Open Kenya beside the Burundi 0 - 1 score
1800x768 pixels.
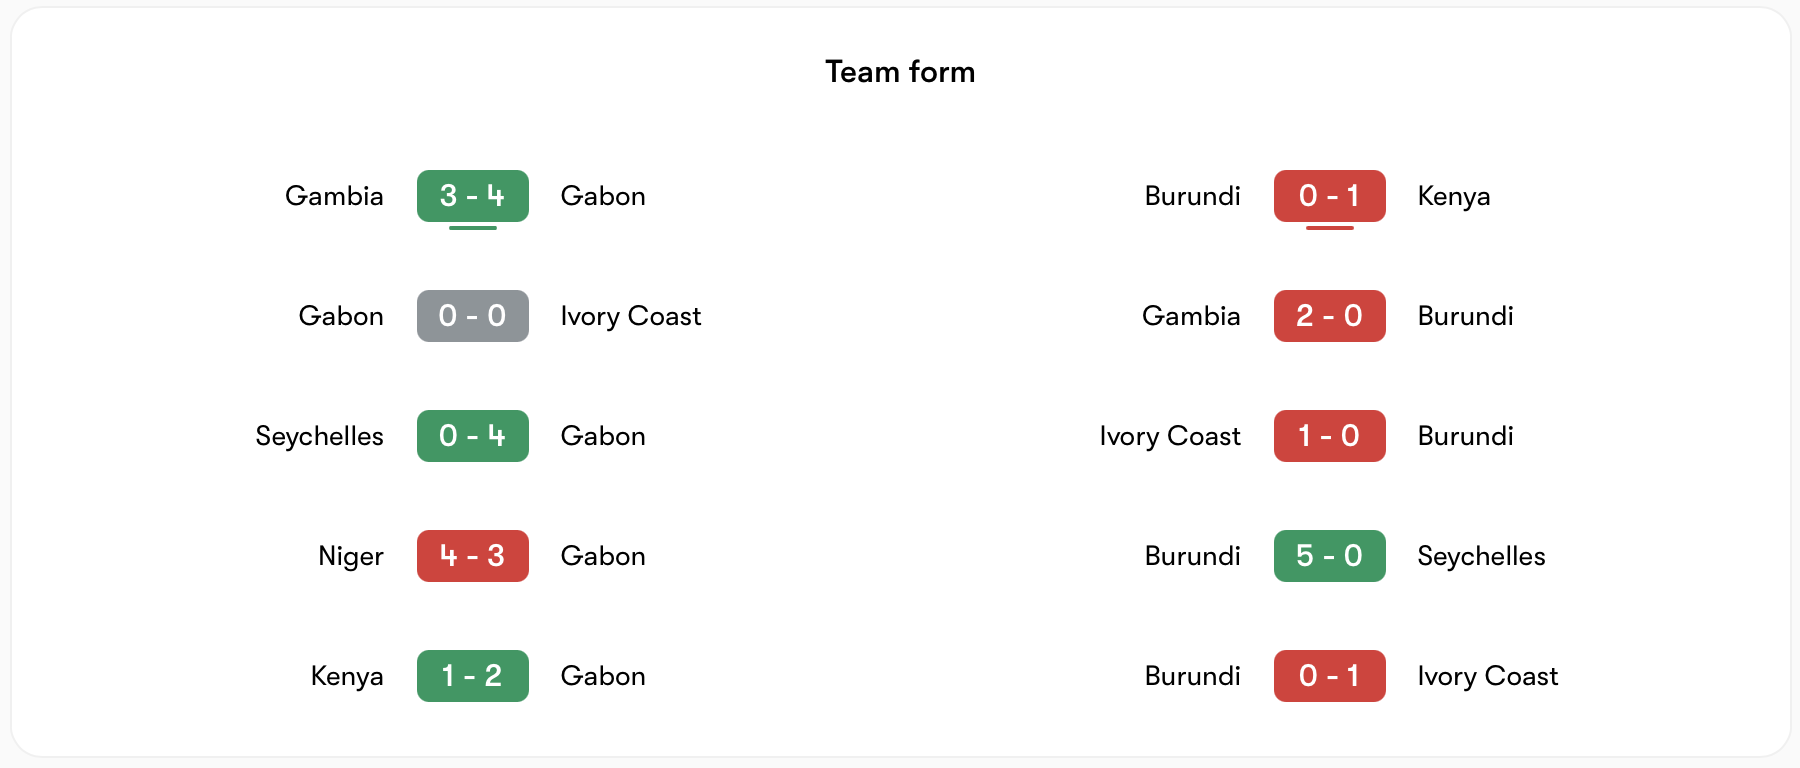(1453, 196)
